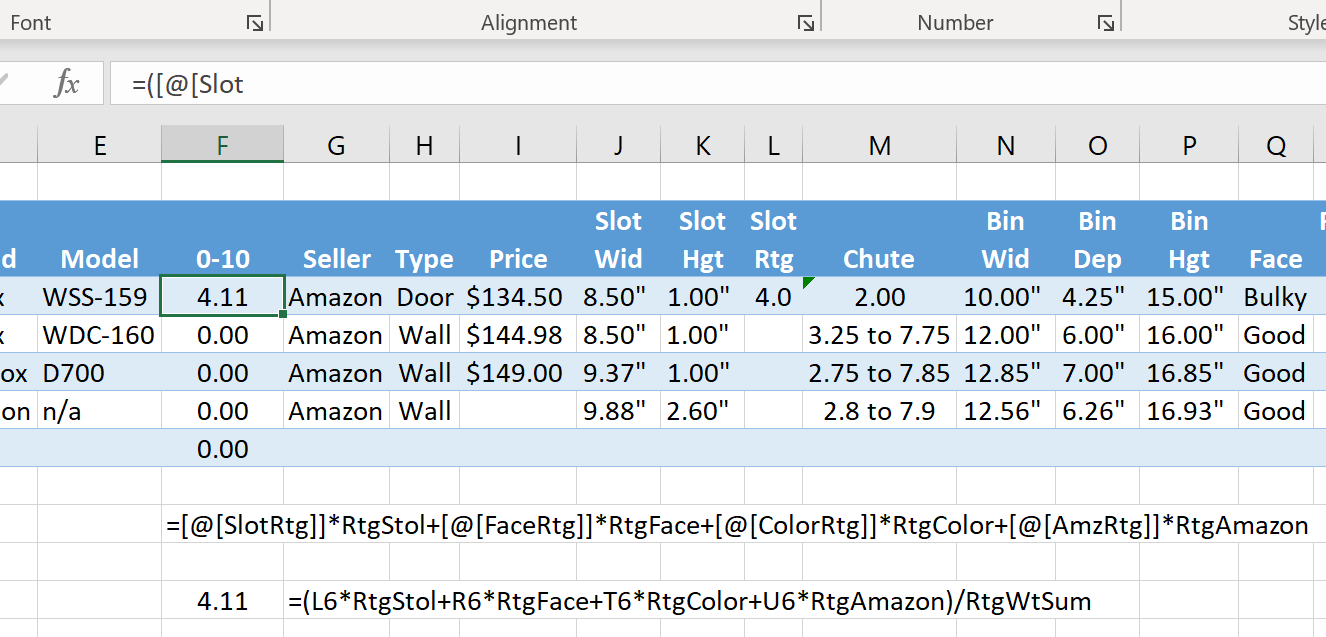Select column P header

tap(1189, 146)
